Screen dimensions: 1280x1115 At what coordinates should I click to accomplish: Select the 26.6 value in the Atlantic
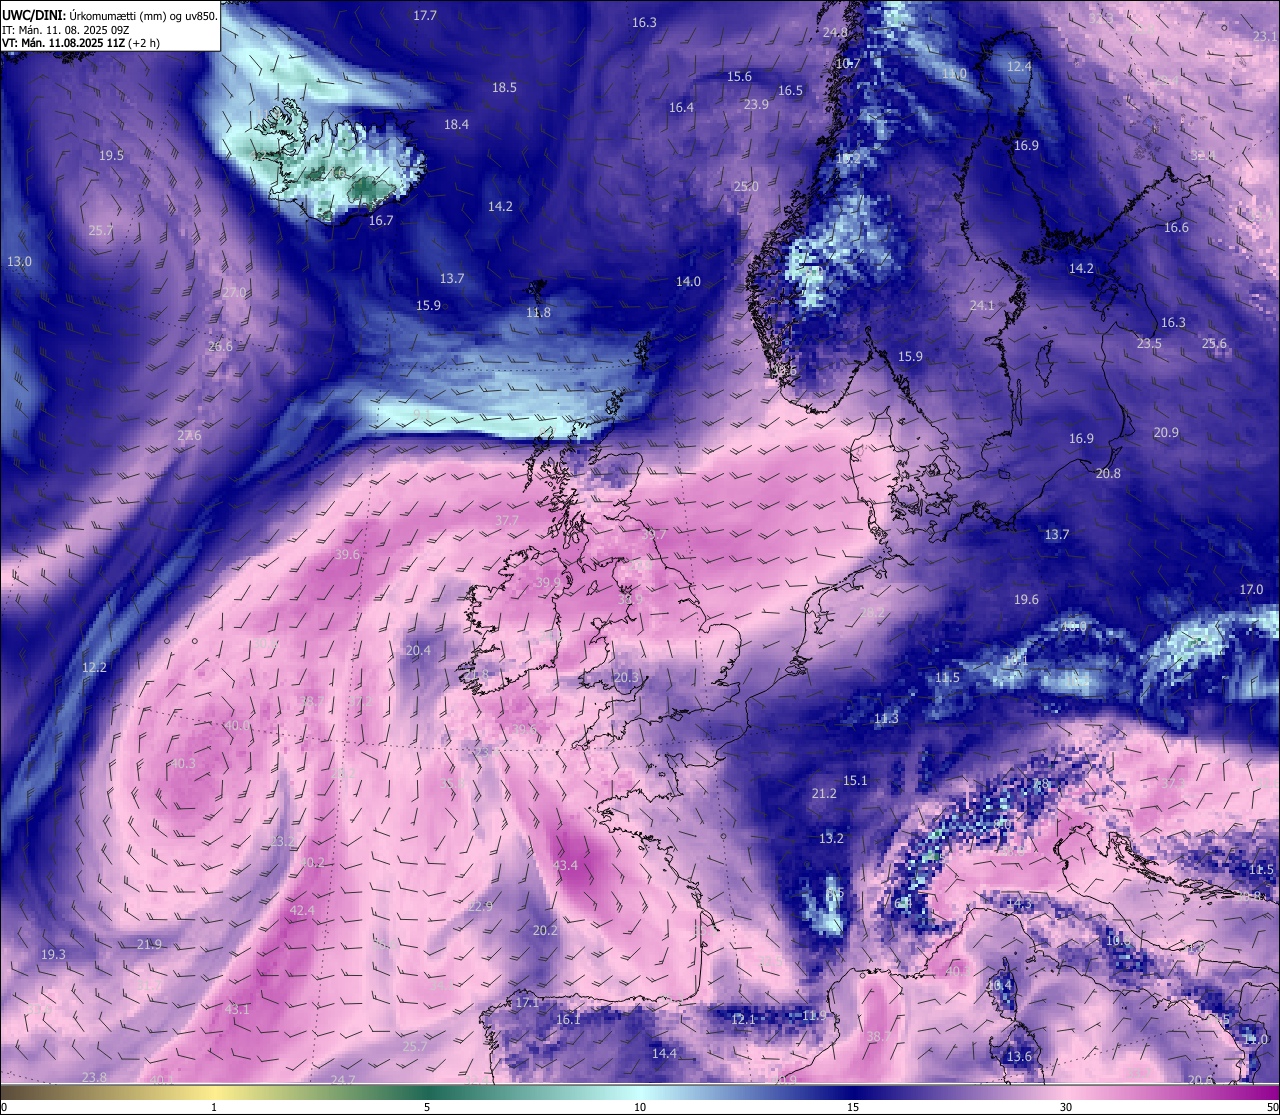coord(220,346)
